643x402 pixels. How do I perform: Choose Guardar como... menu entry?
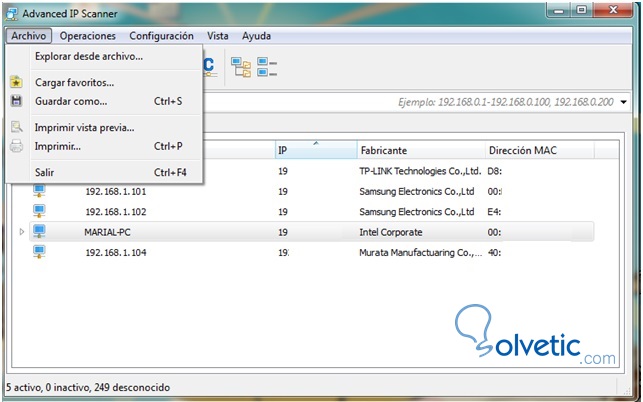point(105,101)
